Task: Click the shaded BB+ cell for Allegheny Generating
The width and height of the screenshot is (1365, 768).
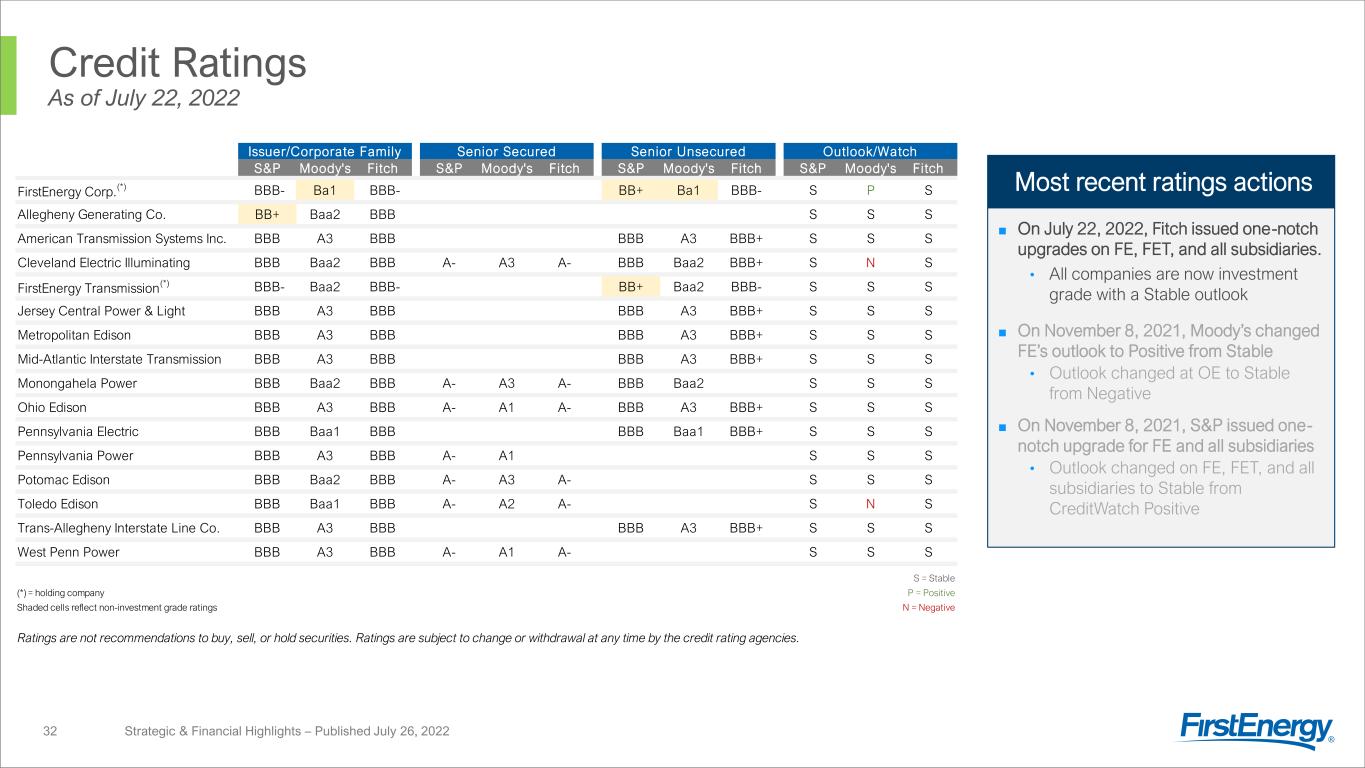Action: 267,214
